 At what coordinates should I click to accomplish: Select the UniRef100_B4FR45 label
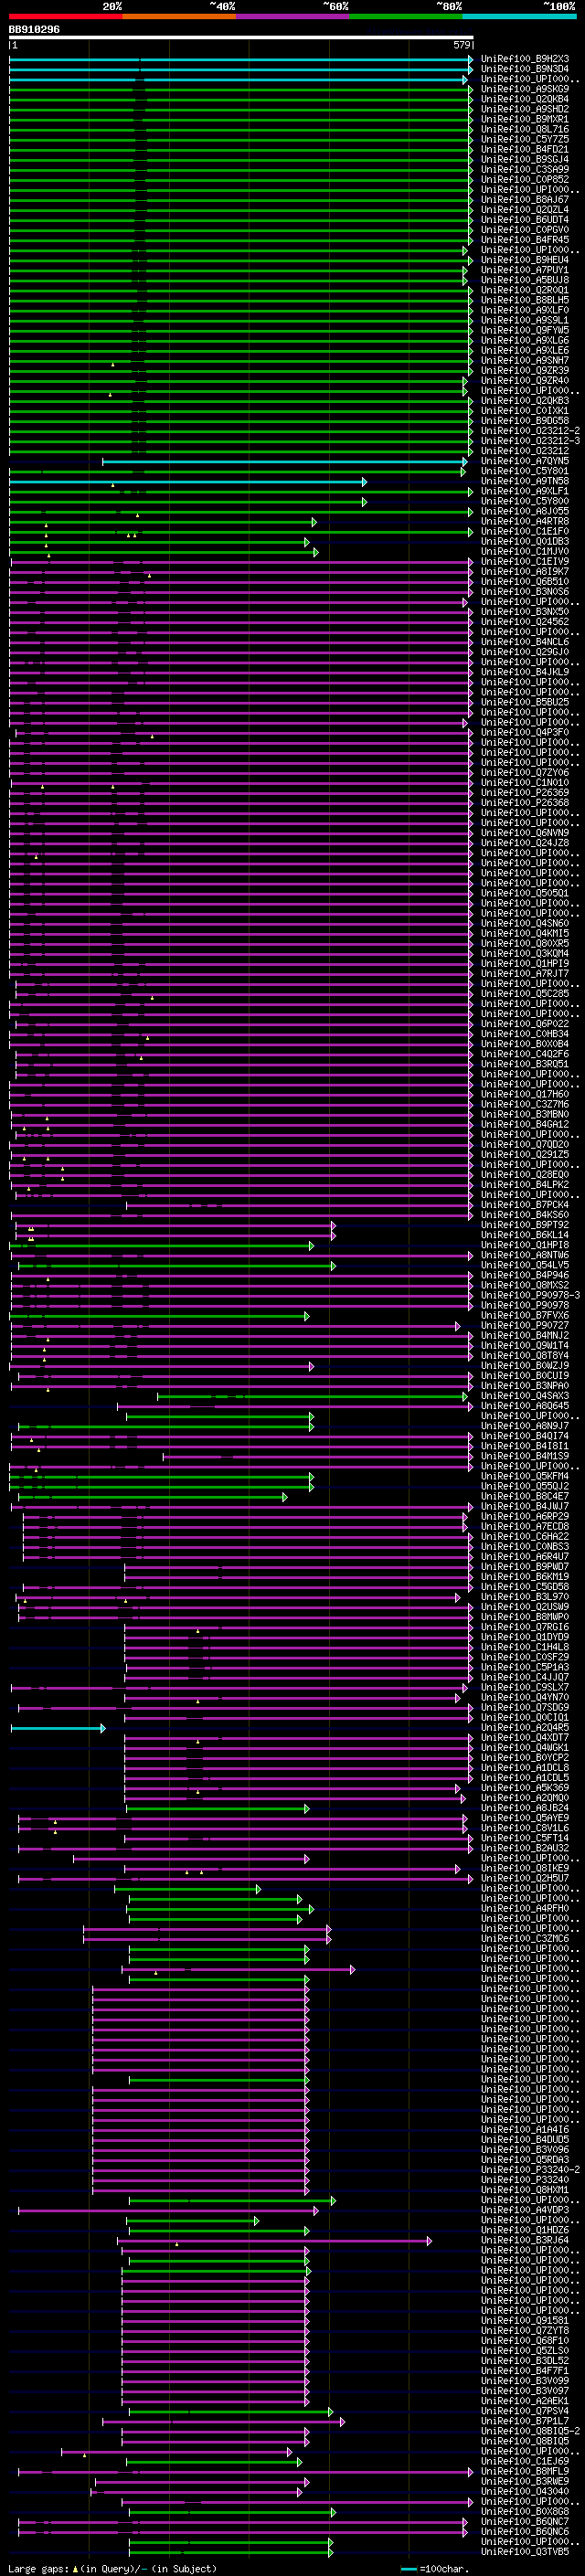coord(525,240)
